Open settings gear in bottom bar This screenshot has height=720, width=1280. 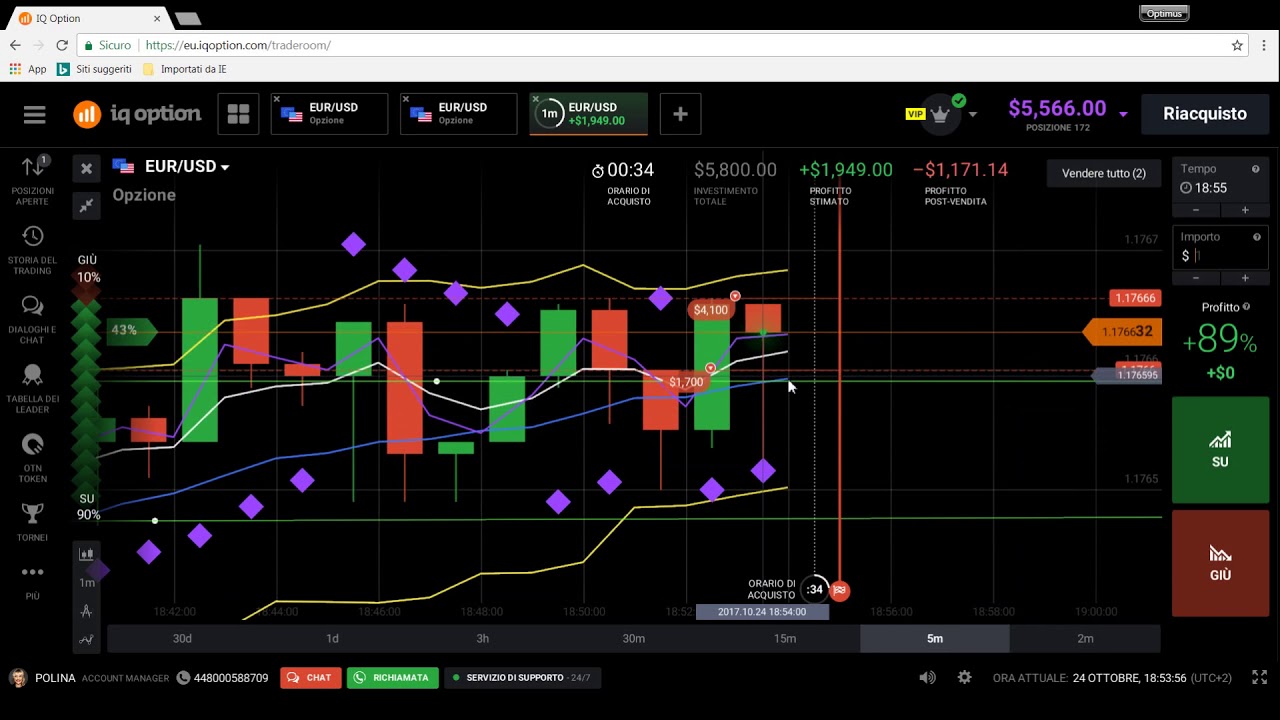point(964,677)
